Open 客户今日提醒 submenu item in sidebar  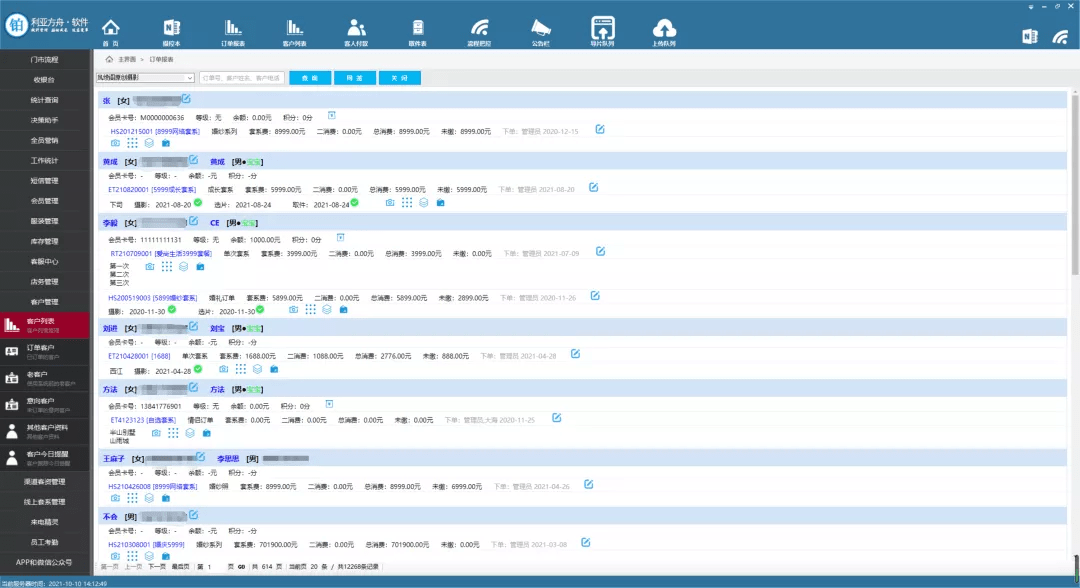point(45,458)
